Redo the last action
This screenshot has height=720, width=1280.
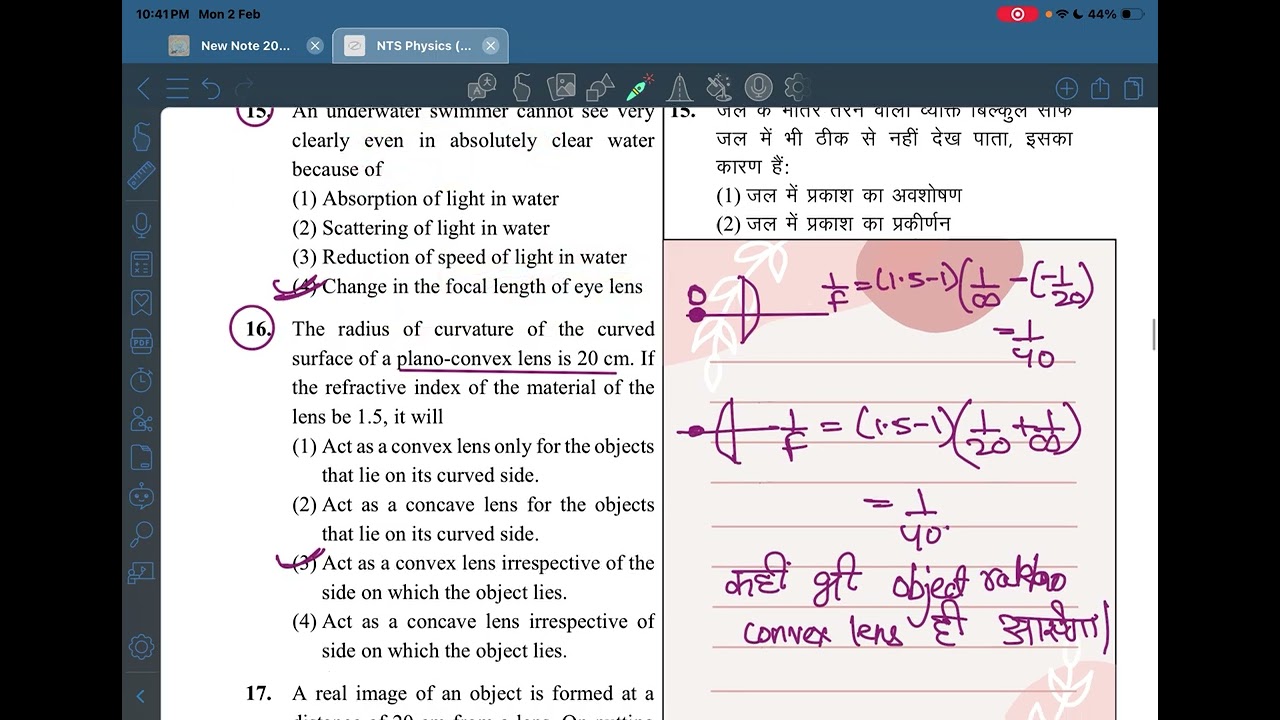pos(244,89)
